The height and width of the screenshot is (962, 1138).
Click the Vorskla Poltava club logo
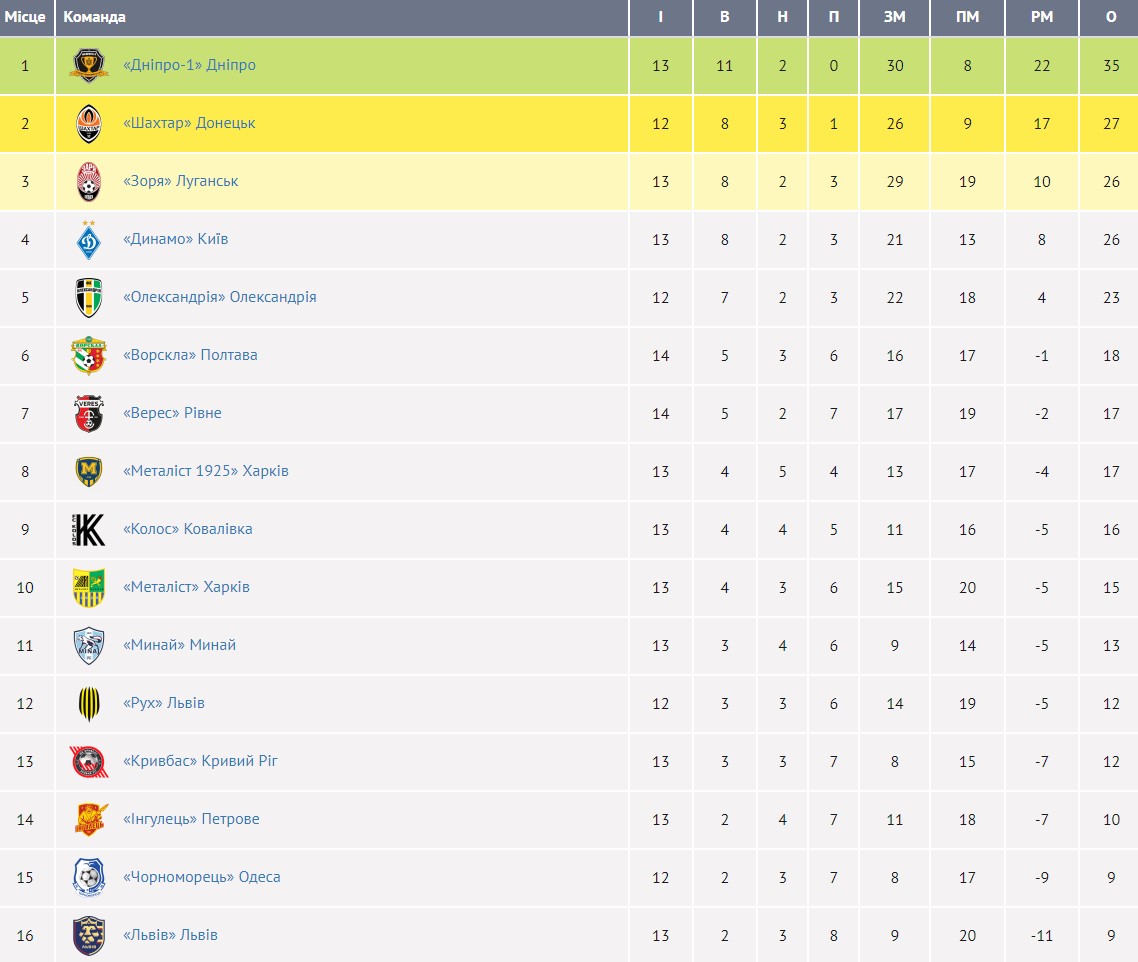[x=89, y=356]
